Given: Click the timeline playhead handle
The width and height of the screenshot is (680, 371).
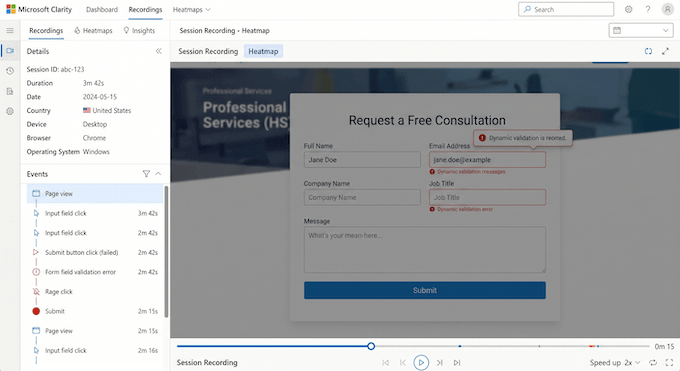Looking at the screenshot, I should pyautogui.click(x=371, y=346).
